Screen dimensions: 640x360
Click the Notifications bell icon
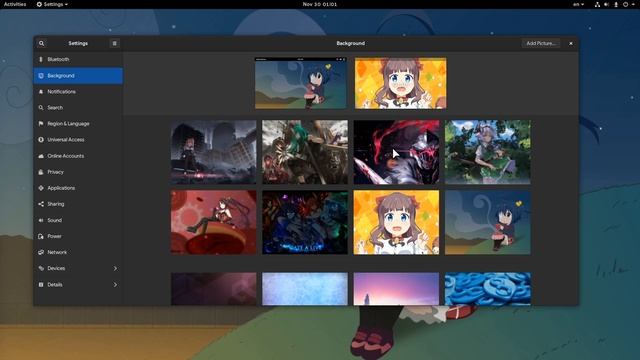pos(41,92)
